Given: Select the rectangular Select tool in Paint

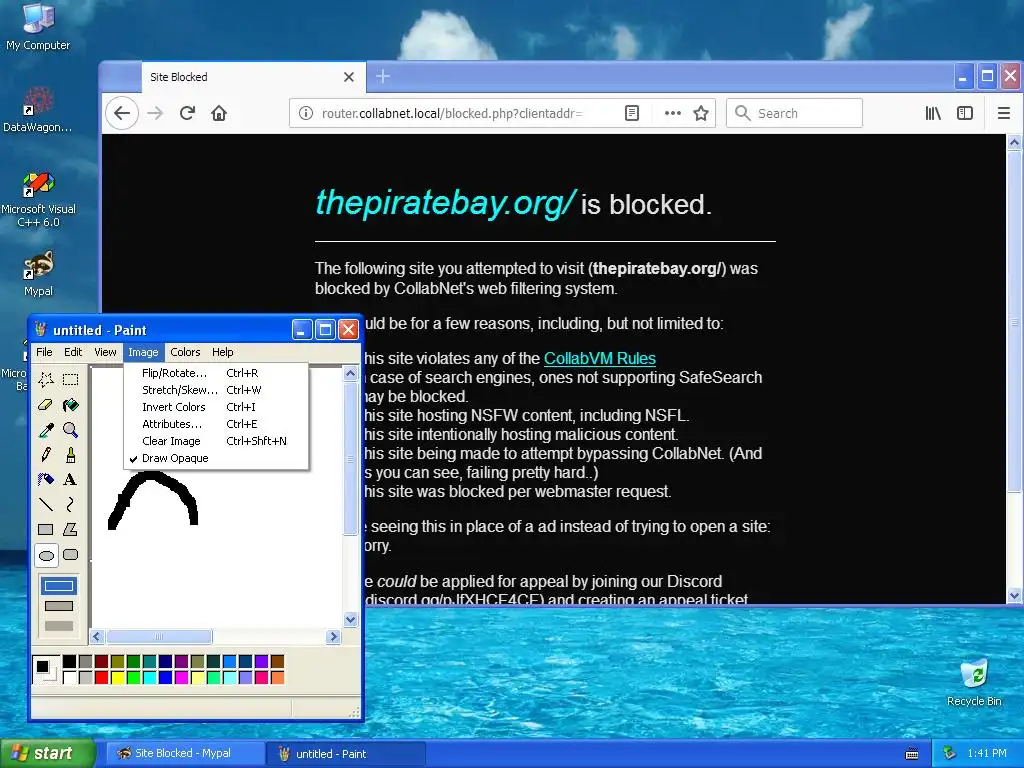Looking at the screenshot, I should [71, 379].
